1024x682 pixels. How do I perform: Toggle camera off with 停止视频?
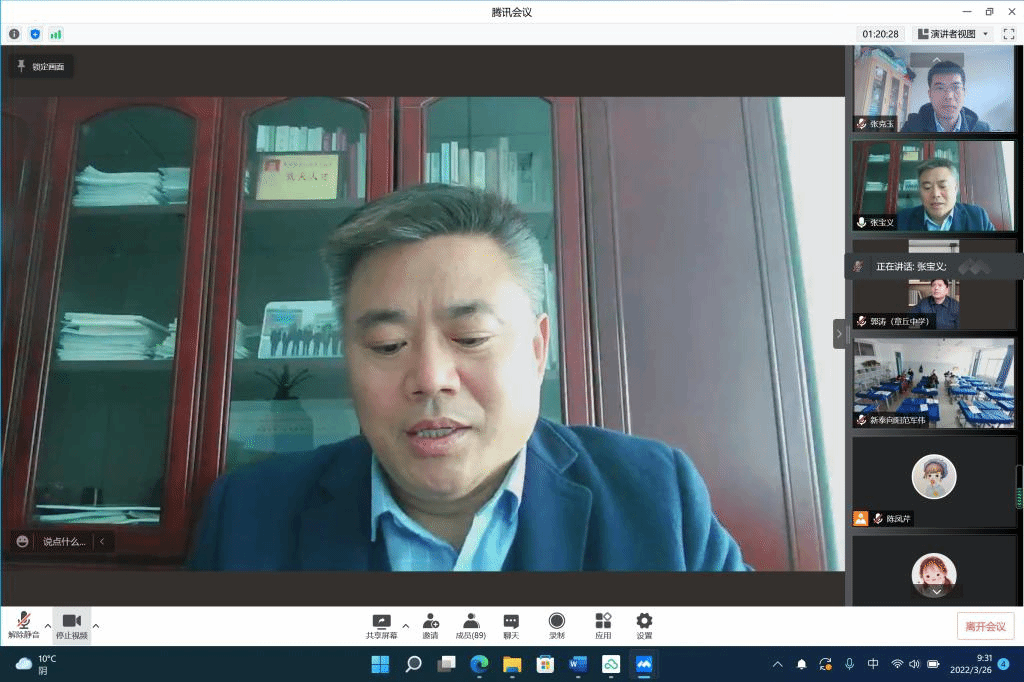[x=71, y=626]
